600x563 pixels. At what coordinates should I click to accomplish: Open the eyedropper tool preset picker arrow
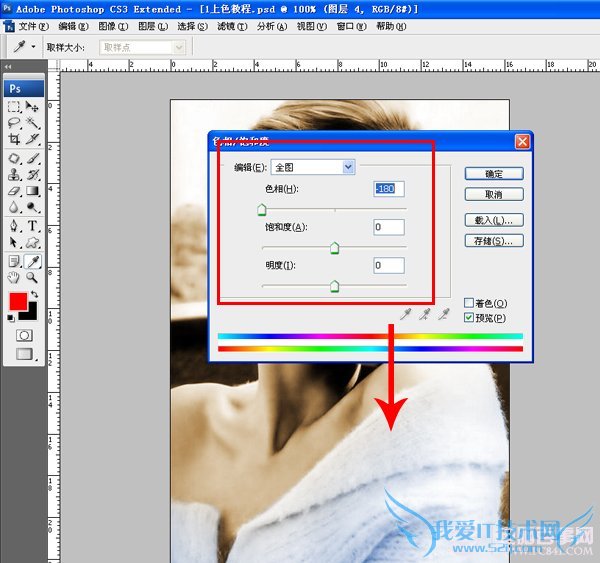(33, 47)
